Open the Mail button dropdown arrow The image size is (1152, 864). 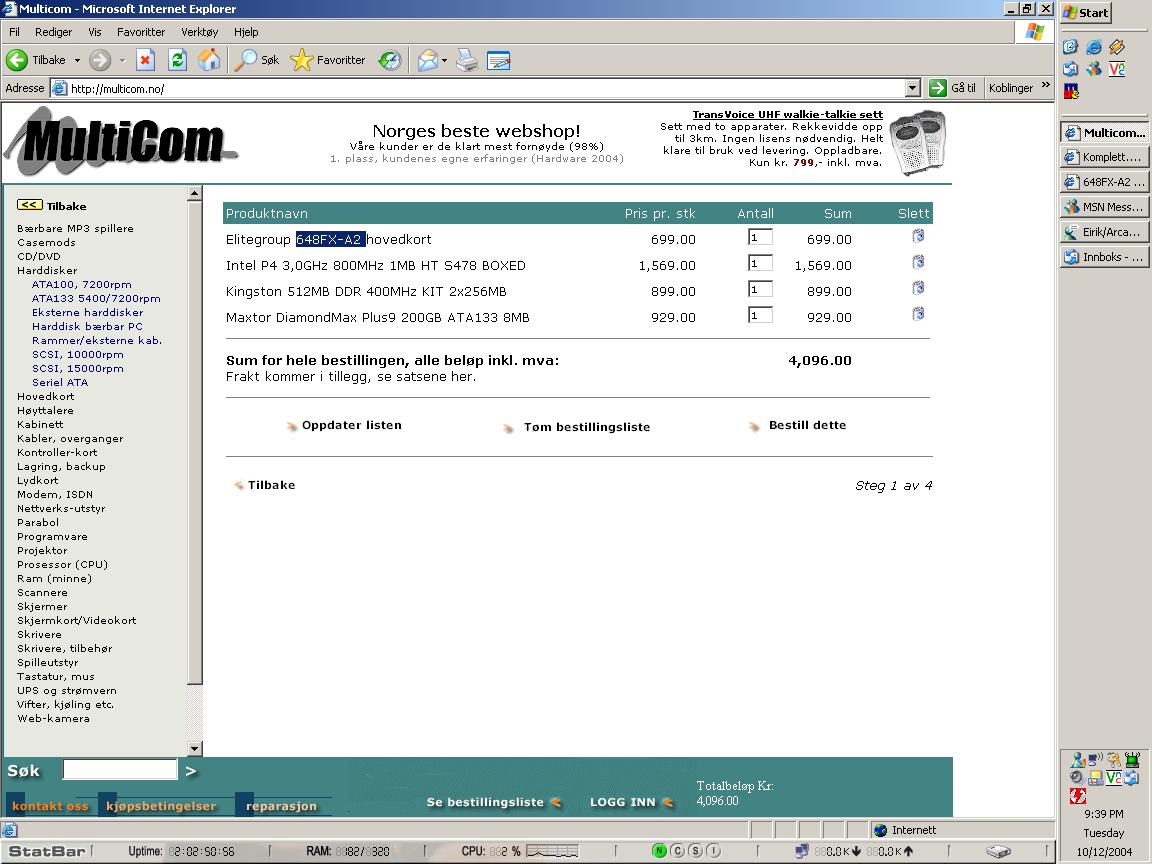pos(444,60)
